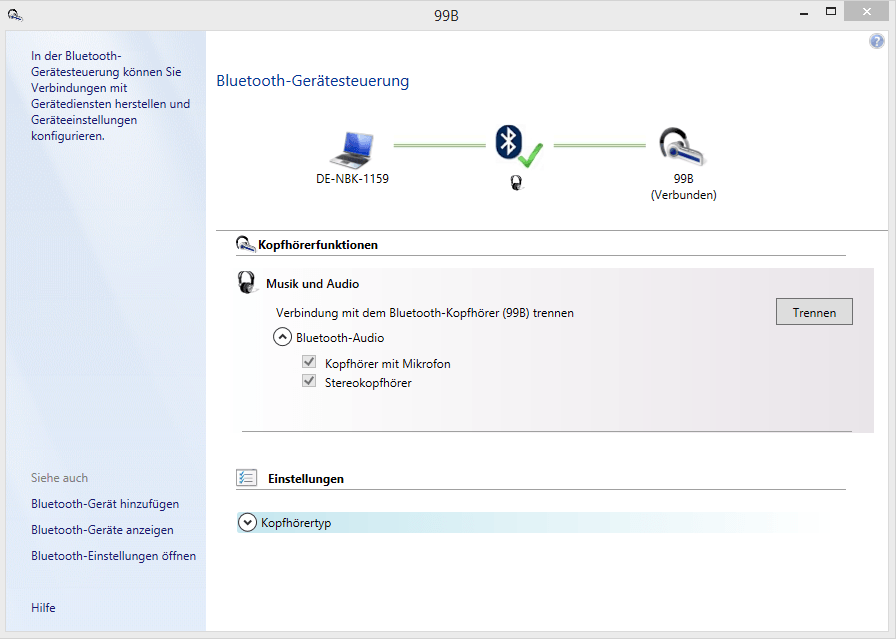896x639 pixels.
Task: Click the 99B headset device icon
Action: (x=682, y=147)
